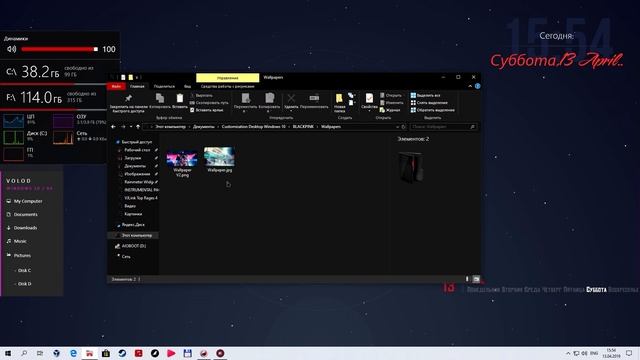The image size is (640, 360).
Task: Click the Copy to (Копировать в) icon
Action: pyautogui.click(x=269, y=98)
